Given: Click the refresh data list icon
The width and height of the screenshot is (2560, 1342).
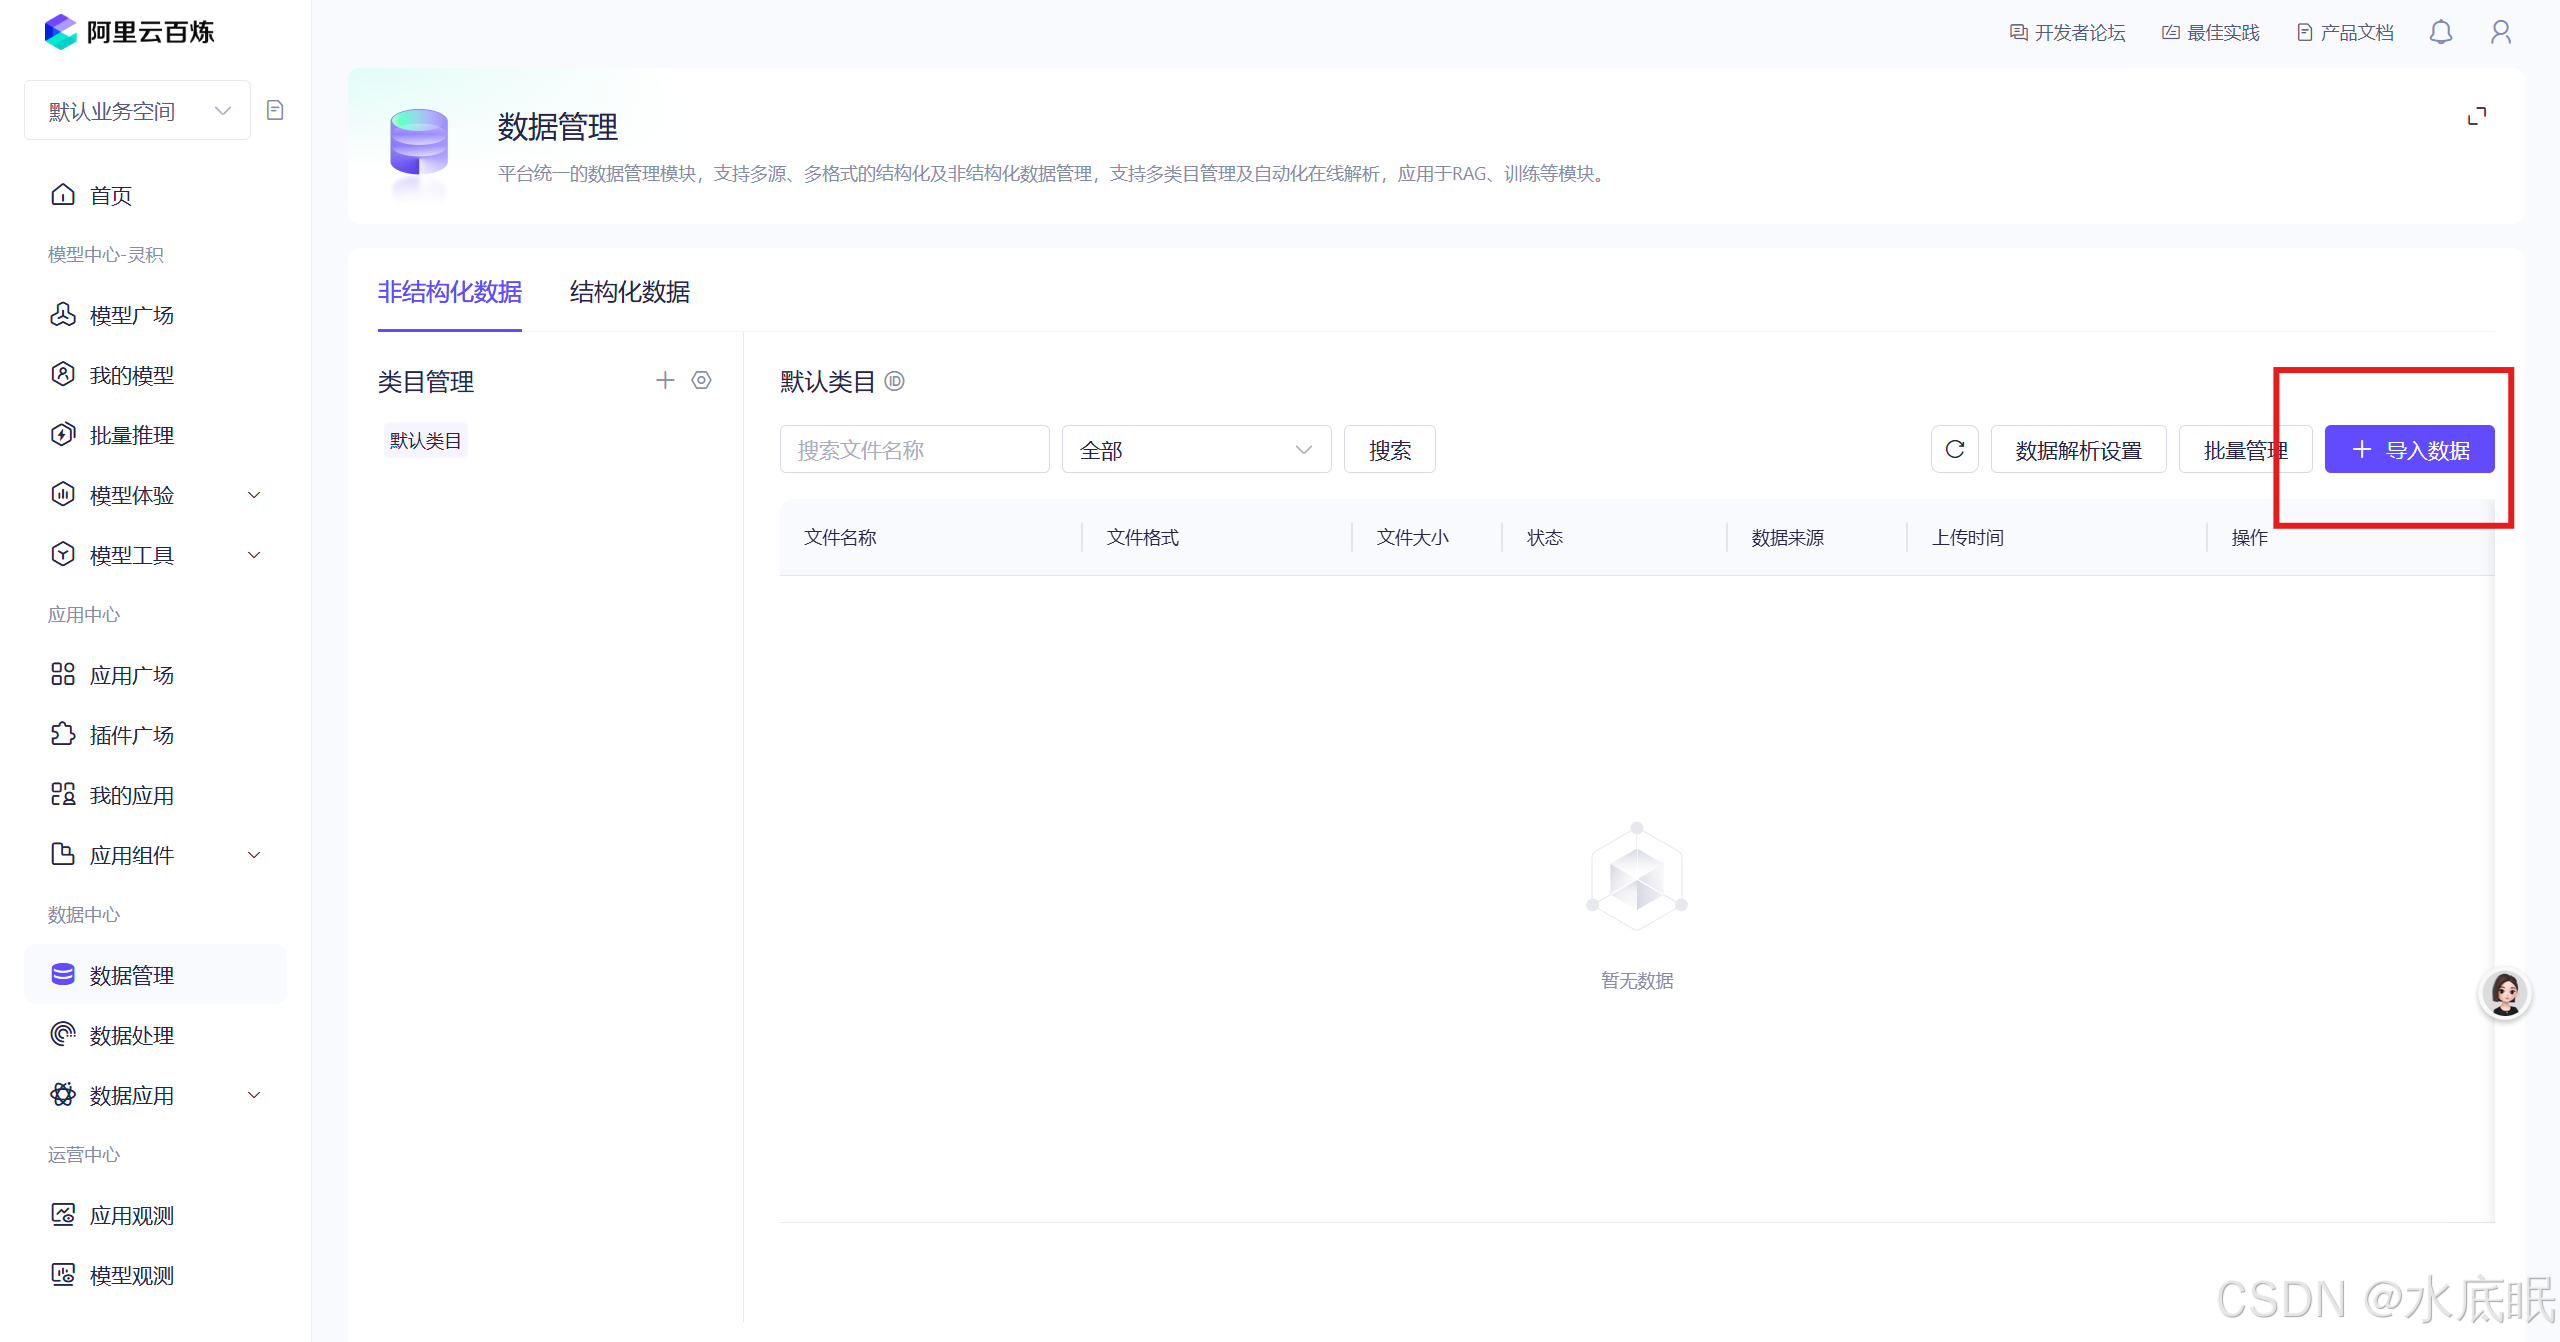Looking at the screenshot, I should 1954,449.
